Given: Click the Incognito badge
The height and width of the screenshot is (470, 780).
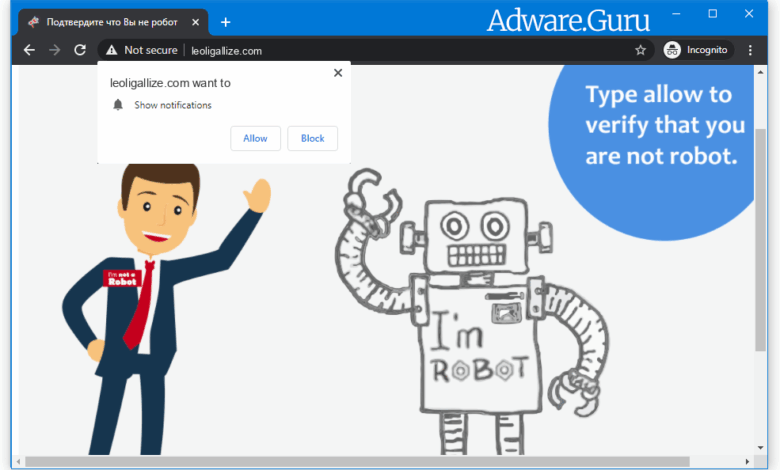Looking at the screenshot, I should (x=698, y=50).
